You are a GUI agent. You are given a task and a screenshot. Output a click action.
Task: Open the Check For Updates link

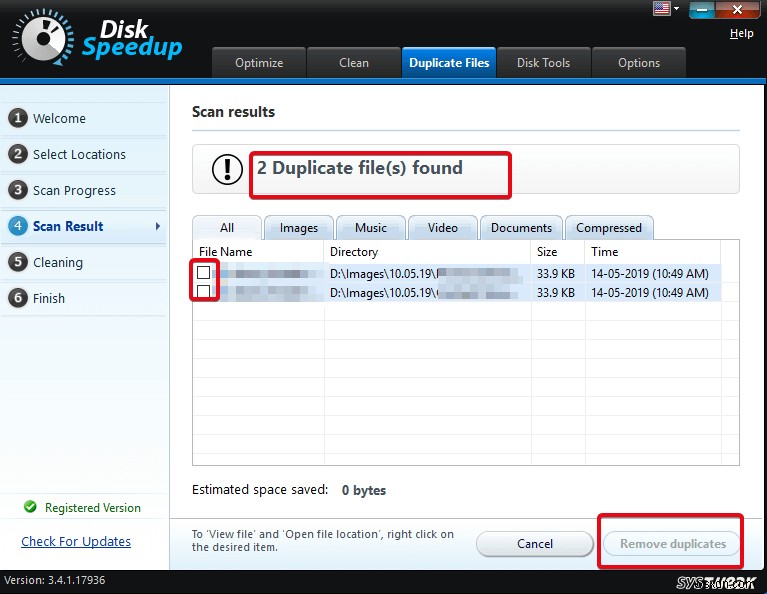point(76,541)
